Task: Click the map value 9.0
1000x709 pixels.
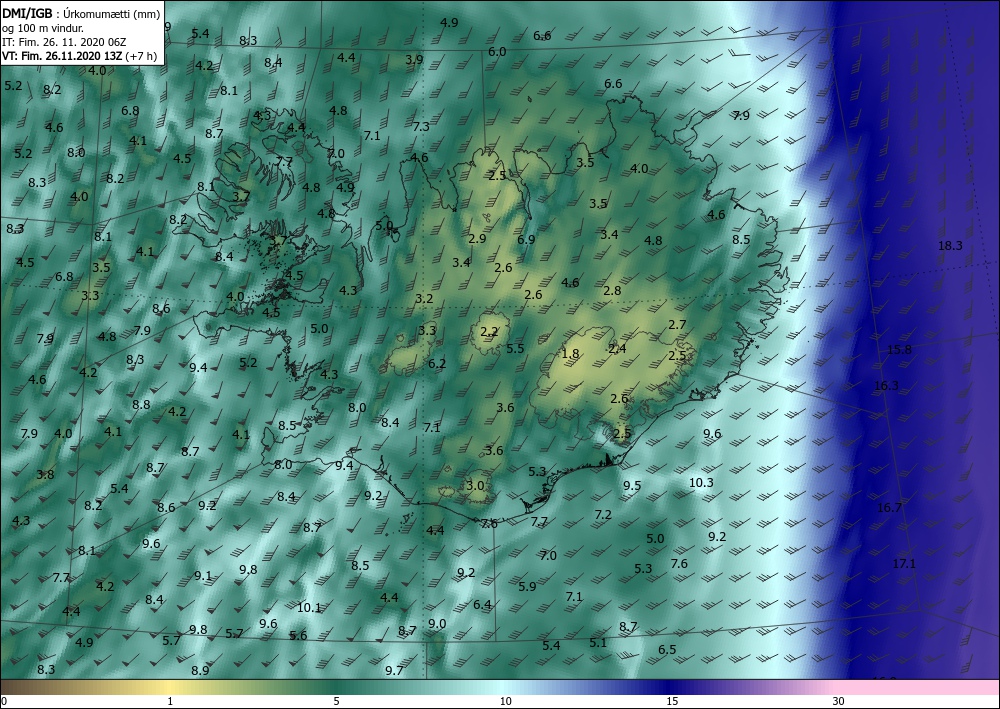Action: click(437, 624)
